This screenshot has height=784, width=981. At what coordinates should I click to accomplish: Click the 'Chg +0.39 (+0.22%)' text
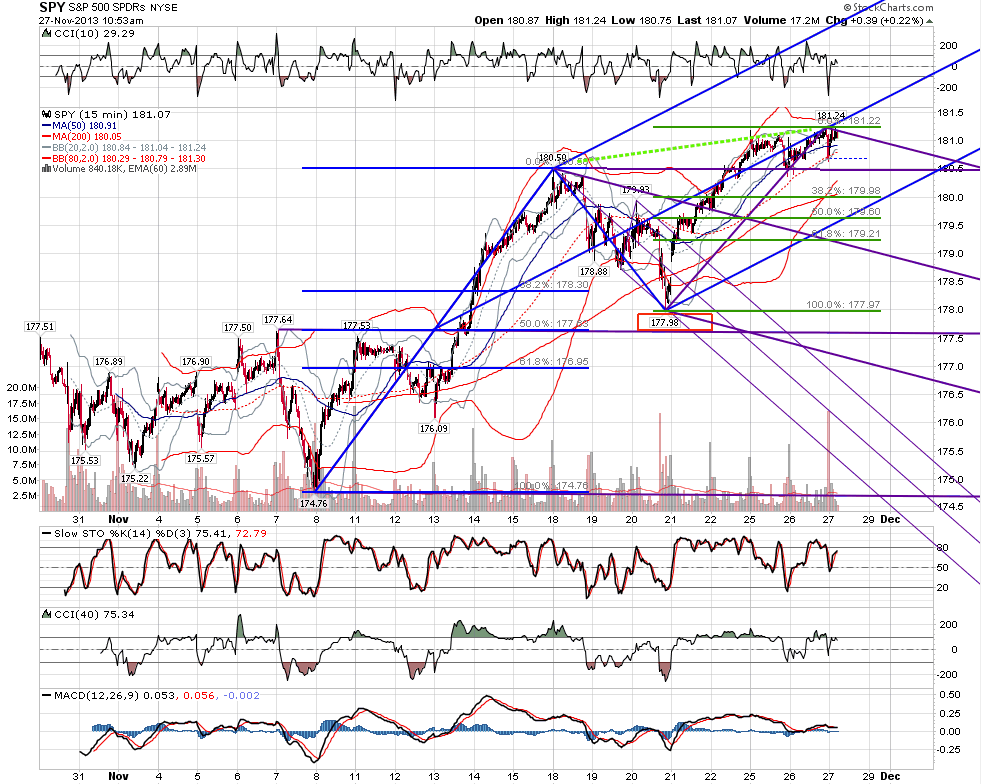874,20
